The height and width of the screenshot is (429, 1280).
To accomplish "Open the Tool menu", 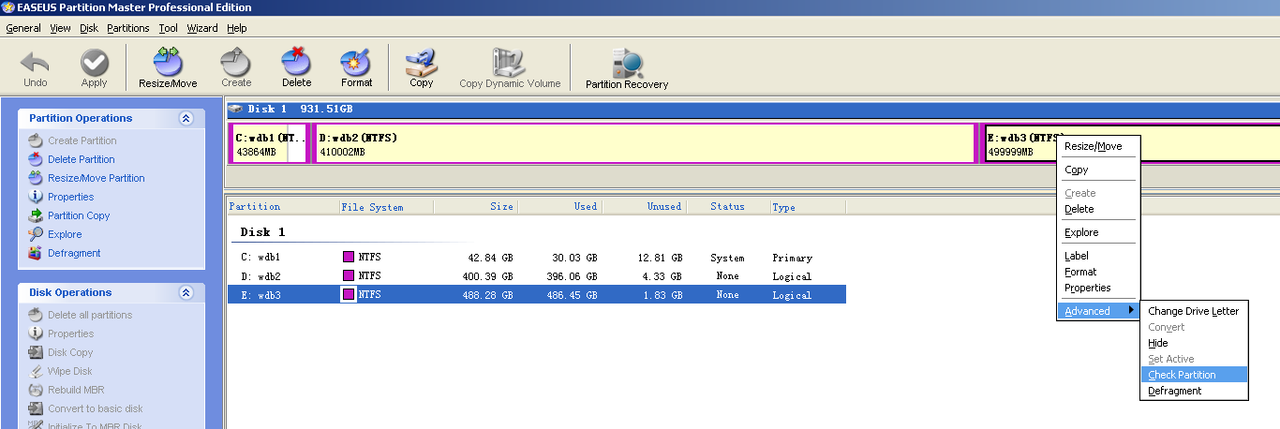I will pyautogui.click(x=168, y=28).
